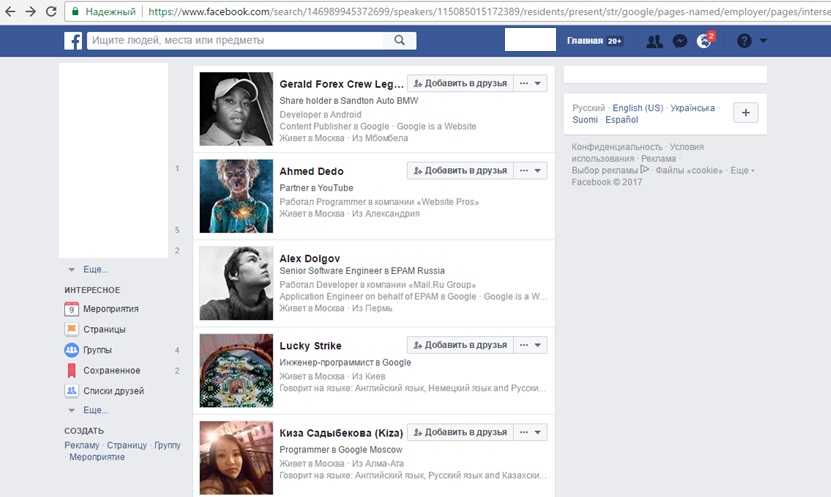The width and height of the screenshot is (831, 497).
Task: Open options dropdown for Lucky Strike
Action: (531, 345)
